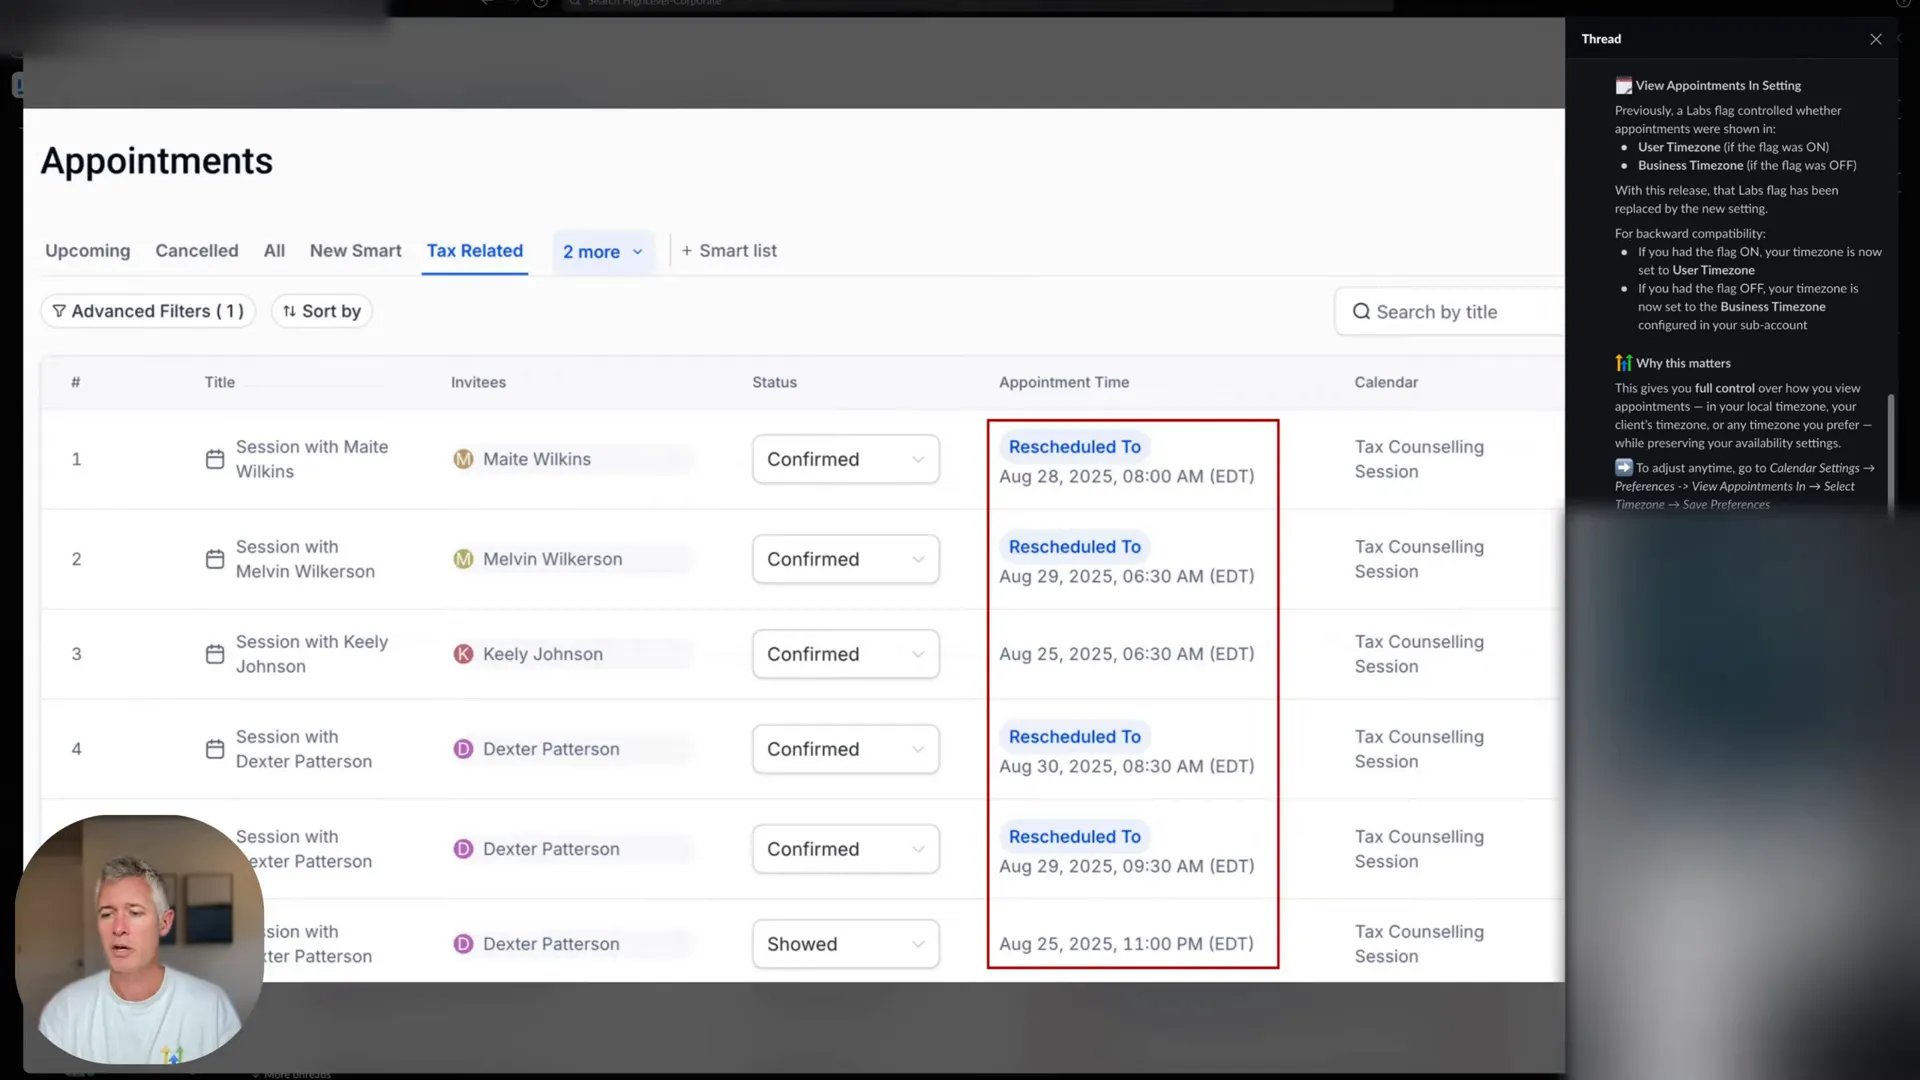Focus the Search by title field
Viewport: 1920px width, 1080px height.
coord(1450,312)
